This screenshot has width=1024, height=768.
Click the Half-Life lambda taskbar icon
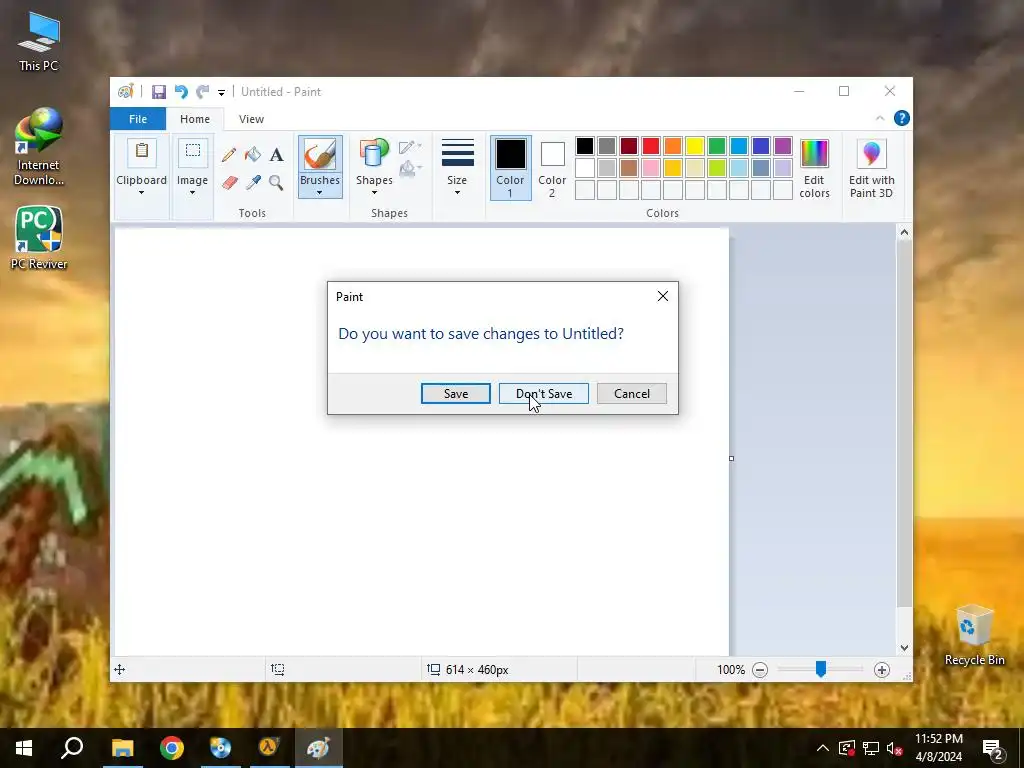point(269,748)
